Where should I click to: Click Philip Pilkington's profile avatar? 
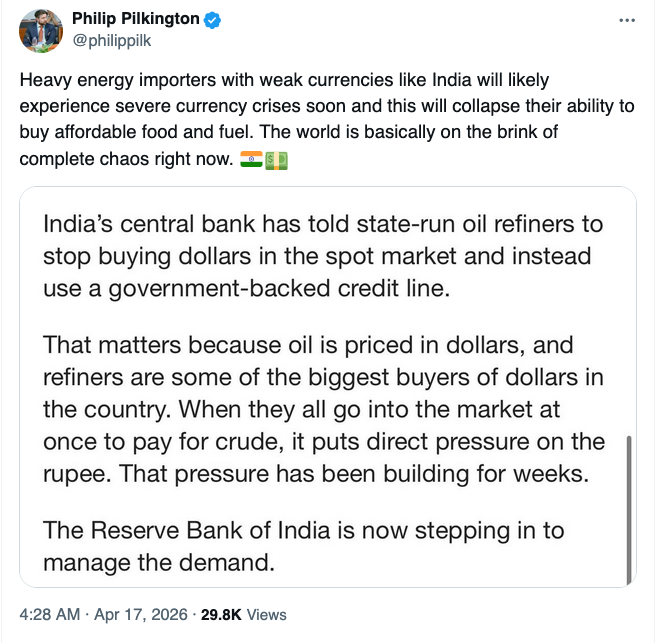tap(41, 33)
